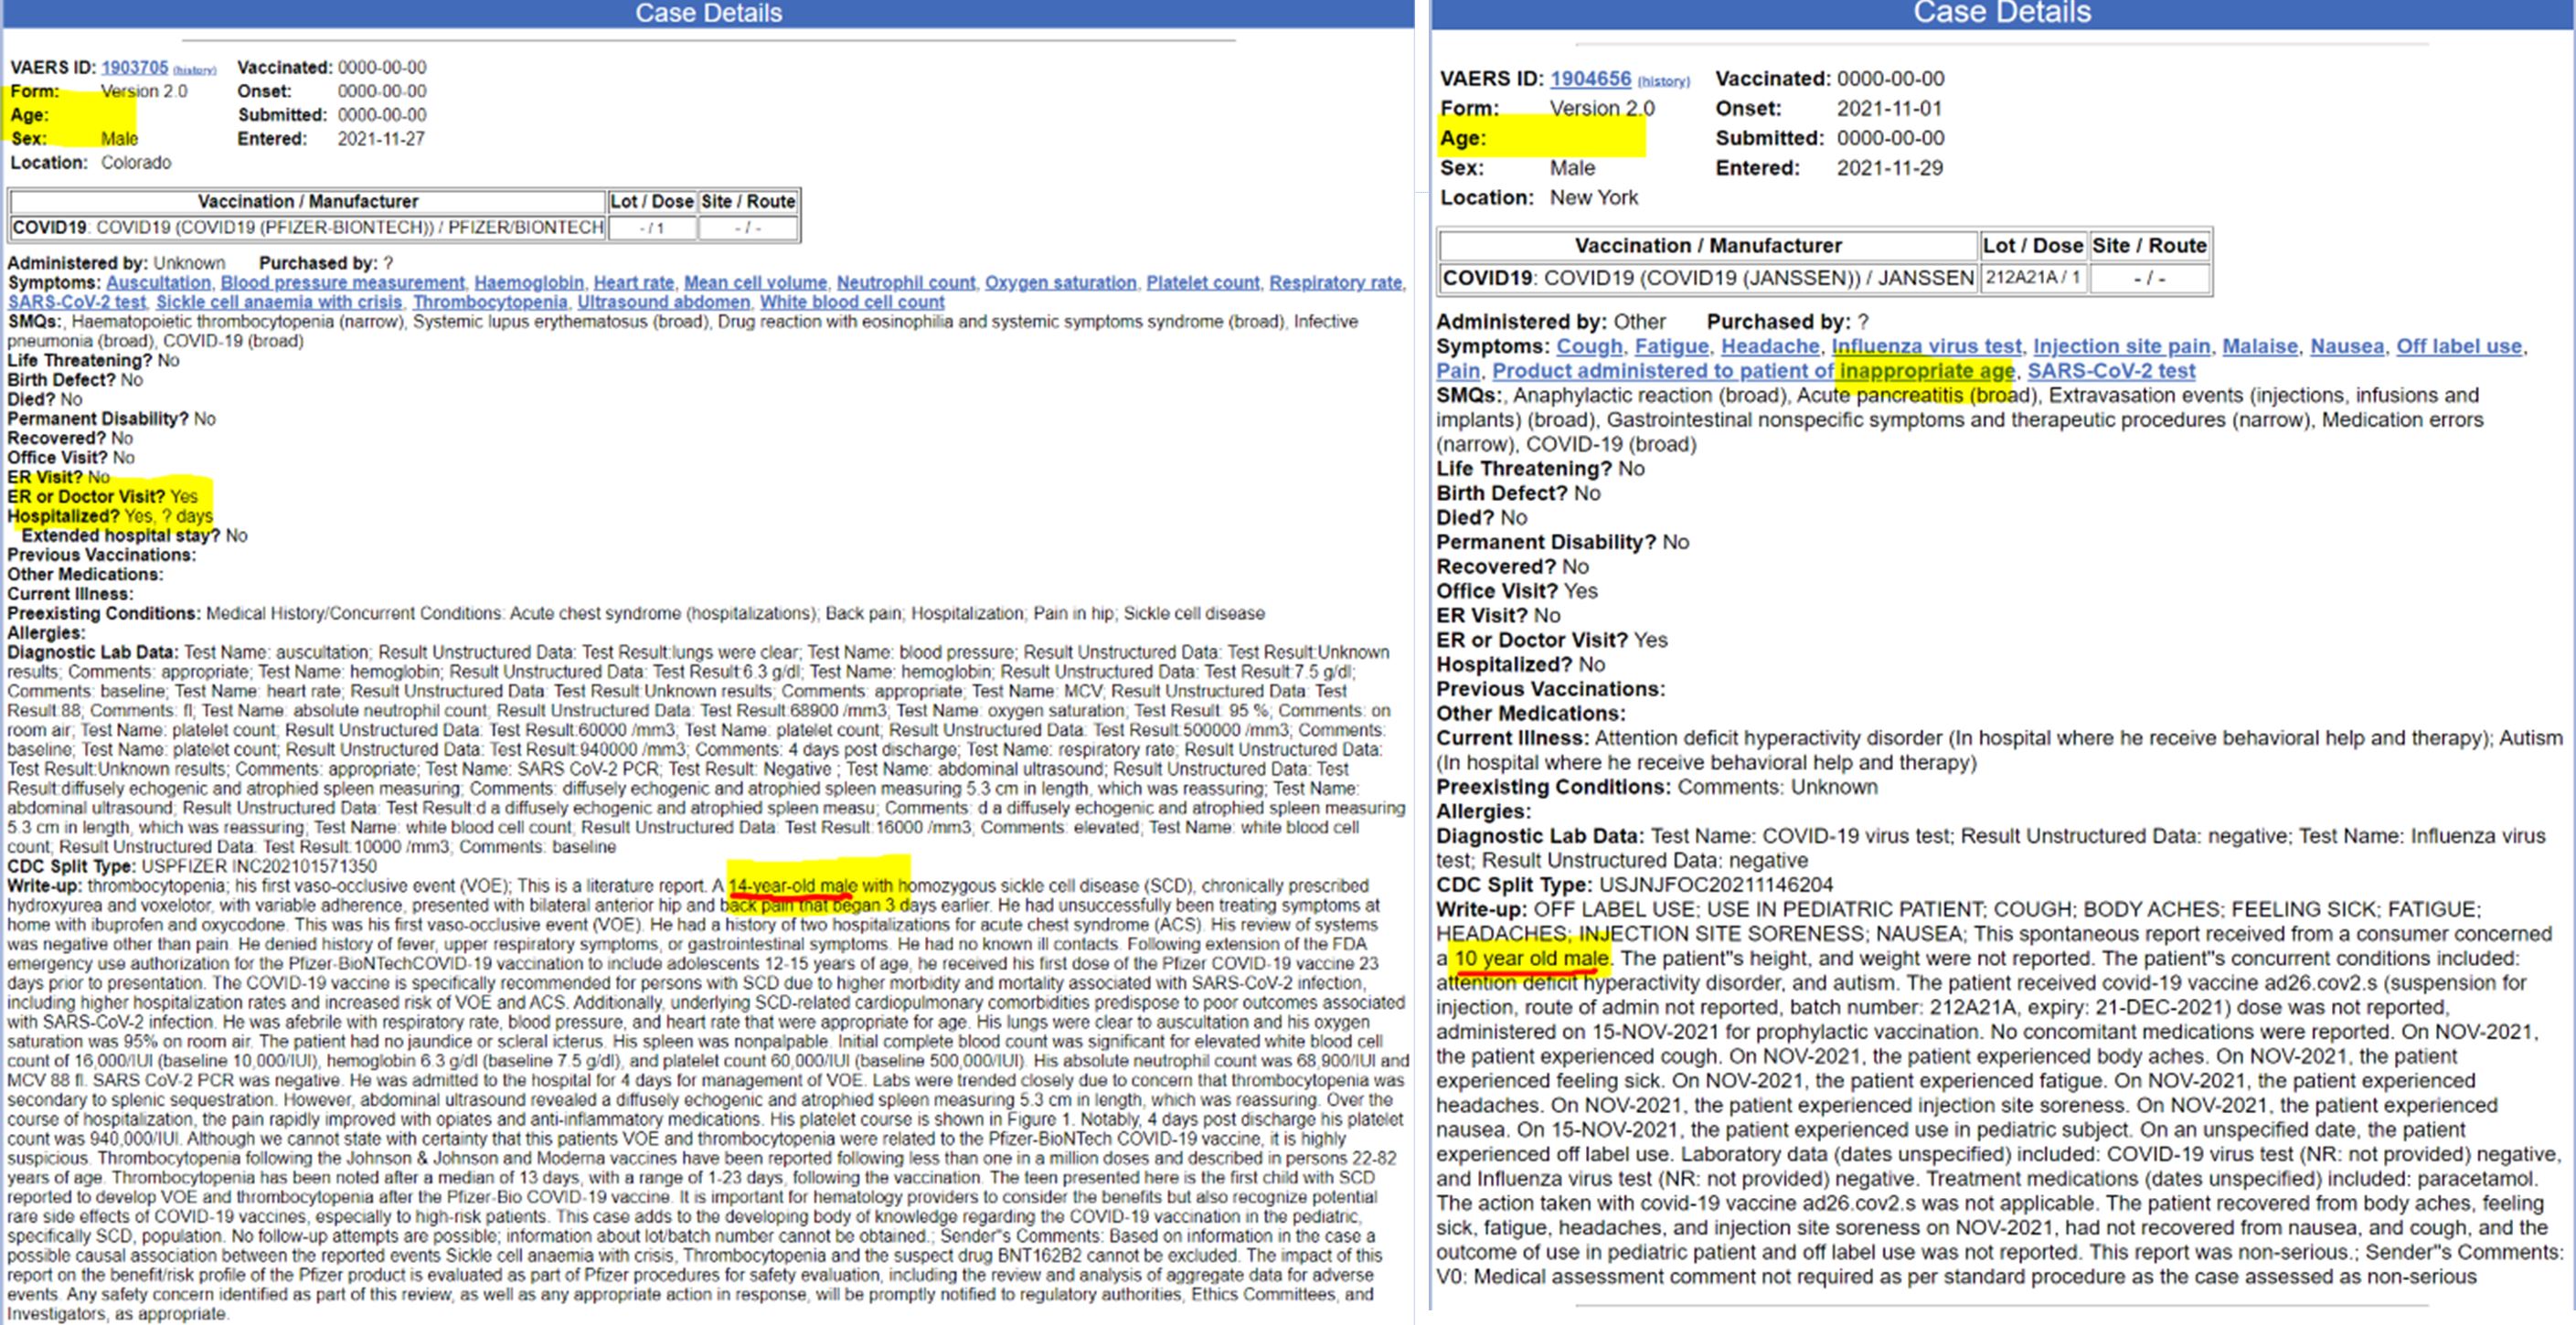This screenshot has height=1325, width=2576.
Task: Select left Case Details header bar
Action: point(708,13)
